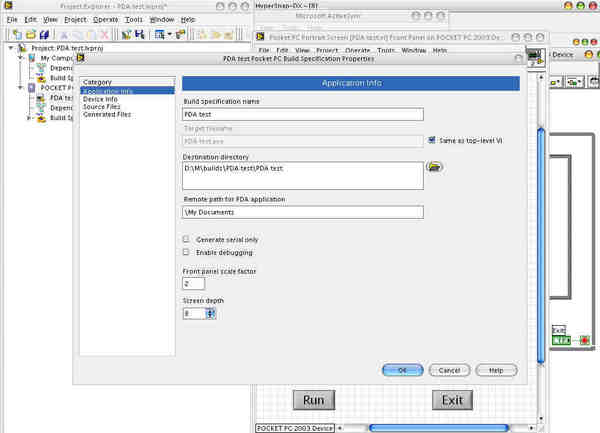Click the Destination directory field
The image size is (600, 433).
(x=303, y=176)
